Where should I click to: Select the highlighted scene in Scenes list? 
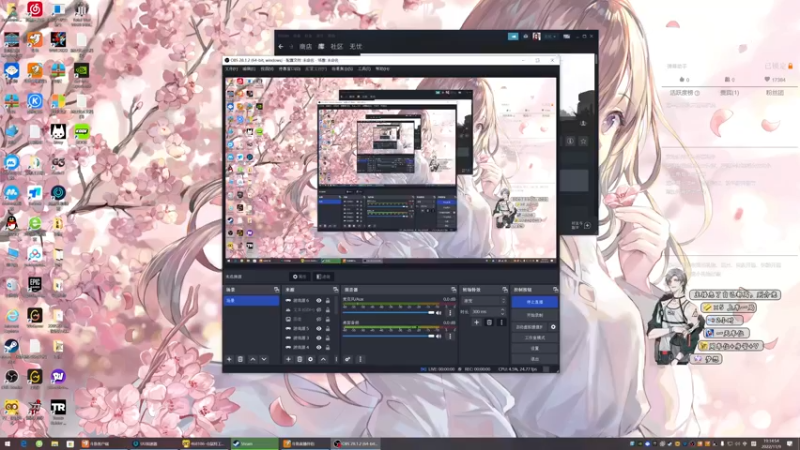[252, 301]
